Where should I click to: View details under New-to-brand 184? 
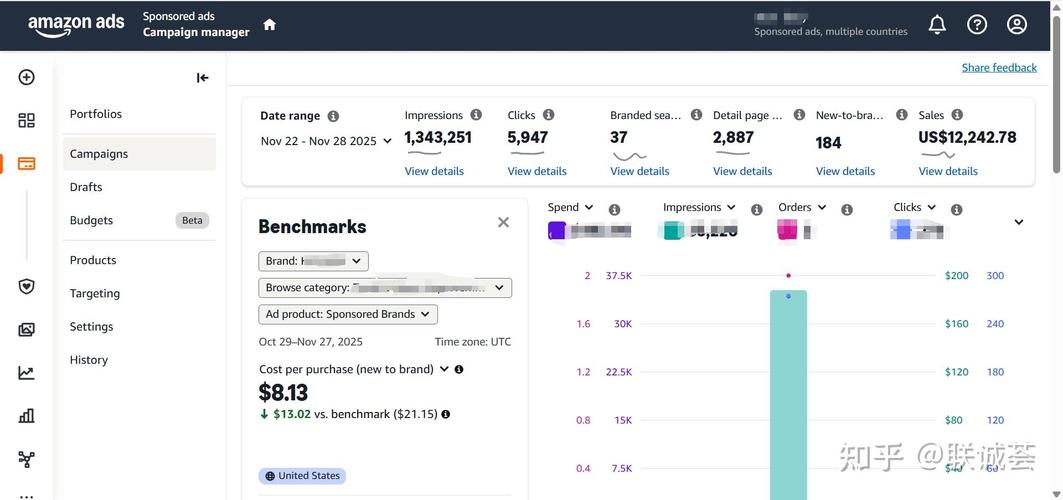coord(845,171)
